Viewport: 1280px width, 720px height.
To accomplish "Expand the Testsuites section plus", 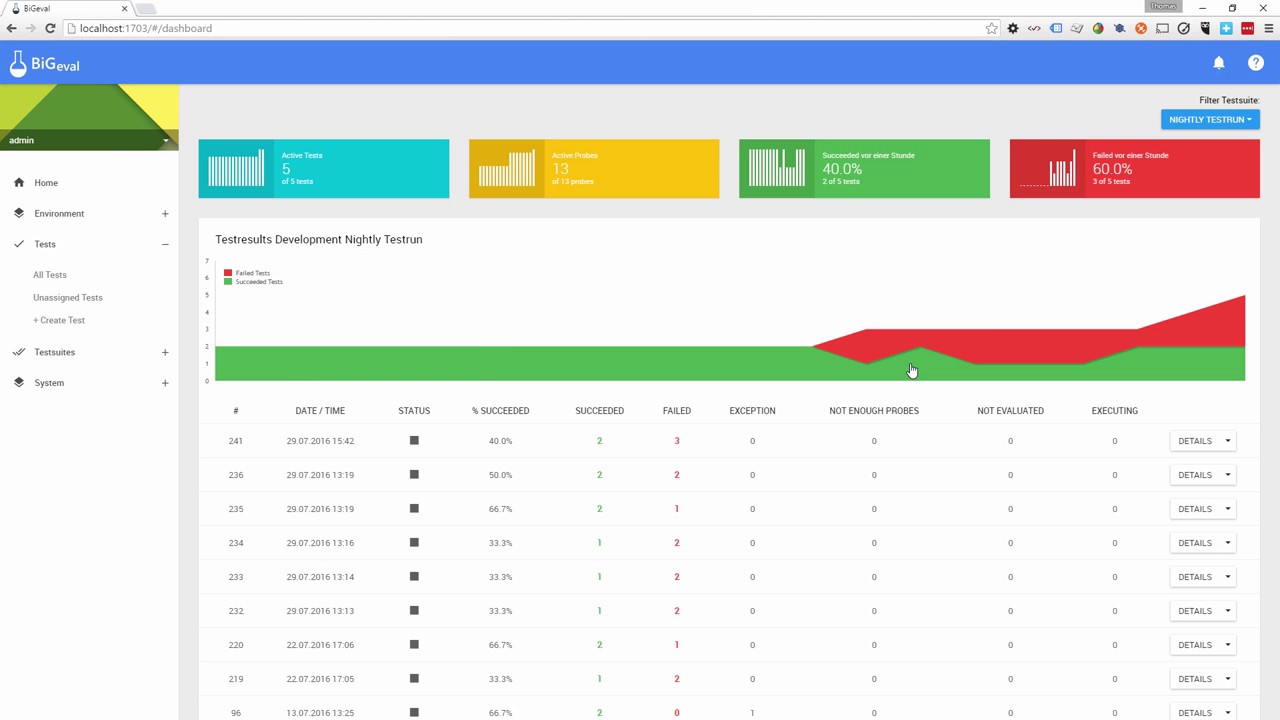I will click(x=165, y=352).
